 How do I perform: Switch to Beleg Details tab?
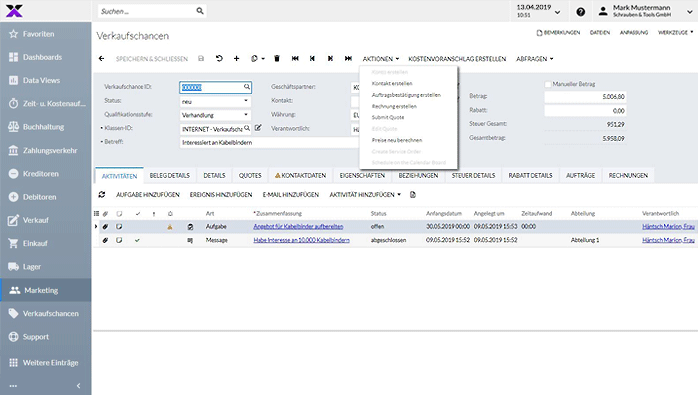(x=170, y=175)
